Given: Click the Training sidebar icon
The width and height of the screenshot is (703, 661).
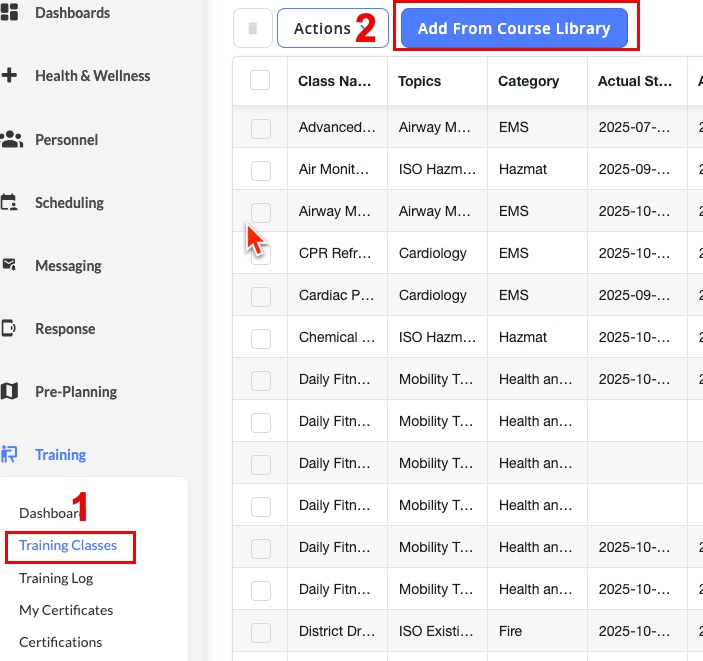Looking at the screenshot, I should point(10,455).
